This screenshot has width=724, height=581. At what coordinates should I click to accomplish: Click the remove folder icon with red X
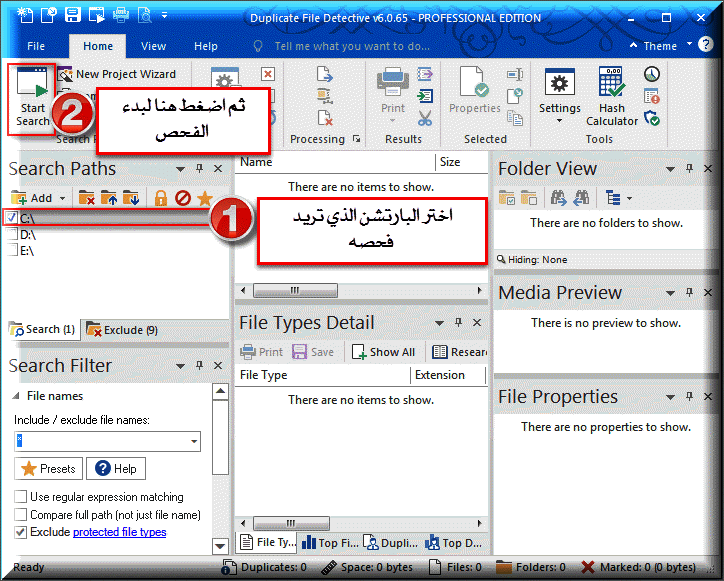pyautogui.click(x=86, y=198)
